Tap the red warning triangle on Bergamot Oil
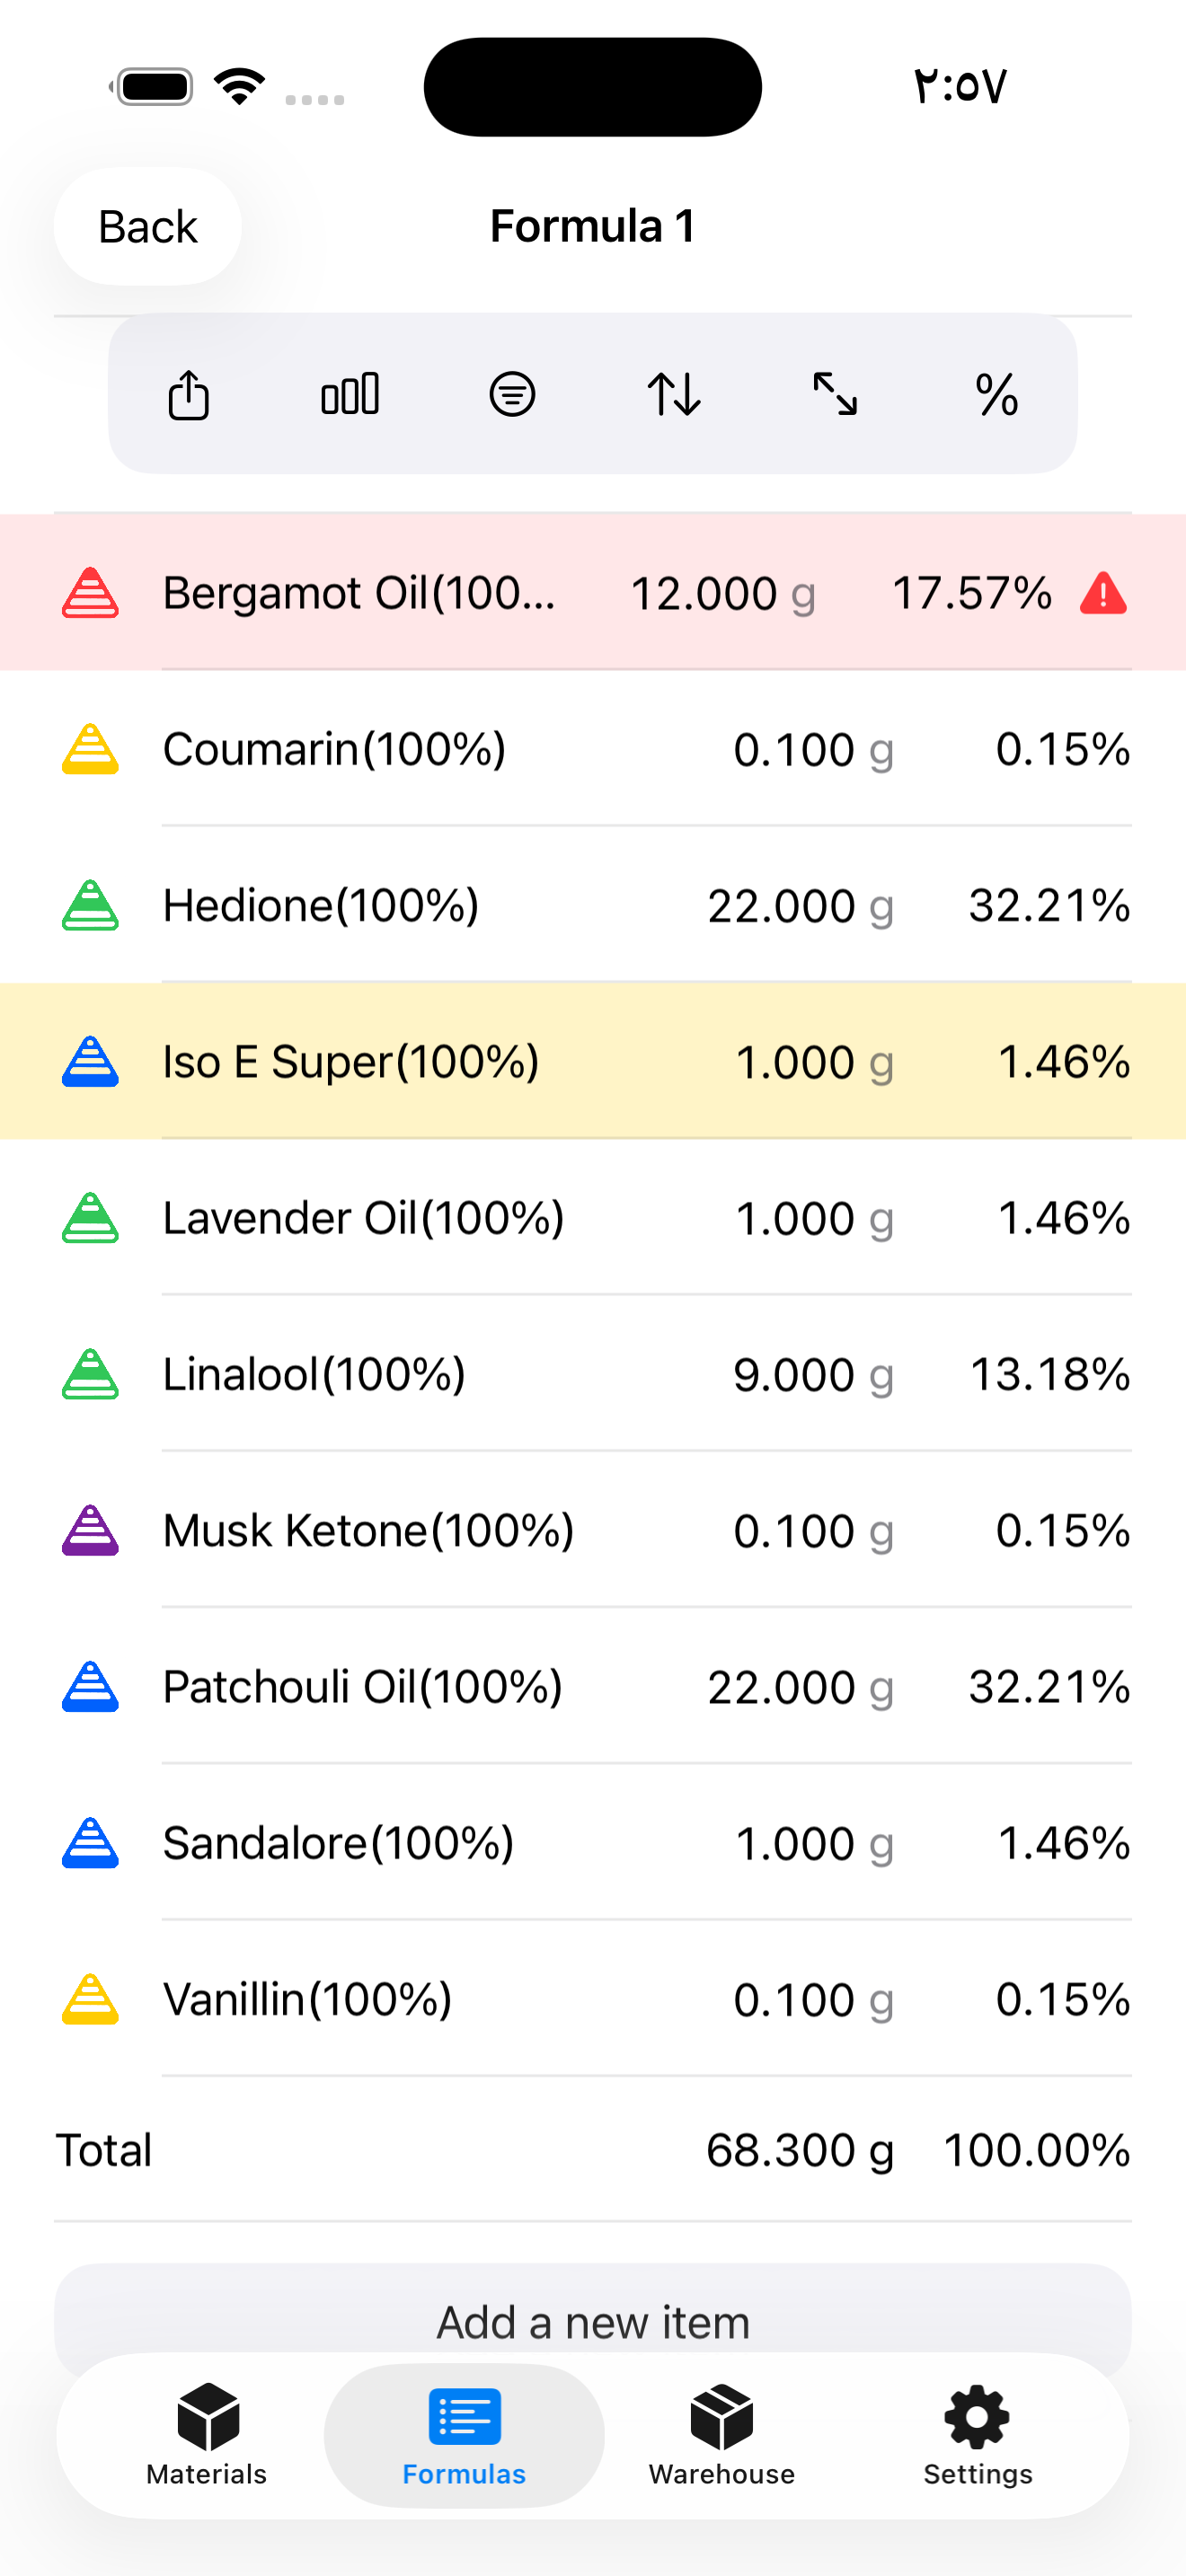 pos(1103,593)
